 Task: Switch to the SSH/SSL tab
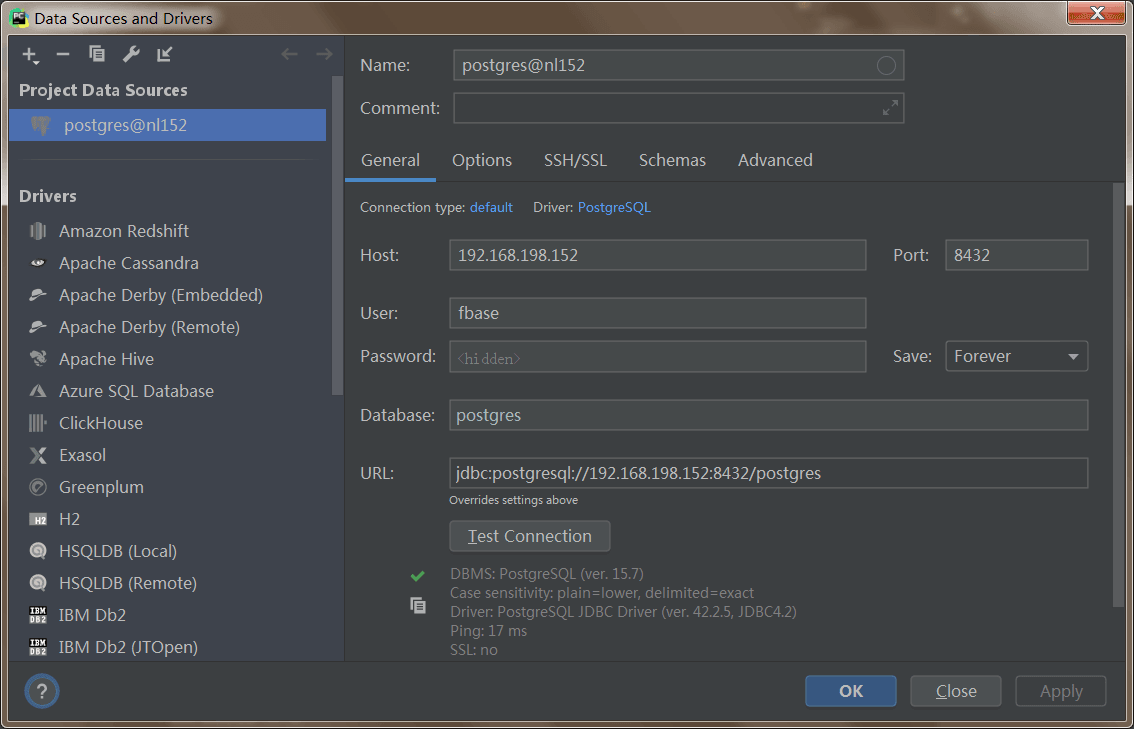pos(575,160)
